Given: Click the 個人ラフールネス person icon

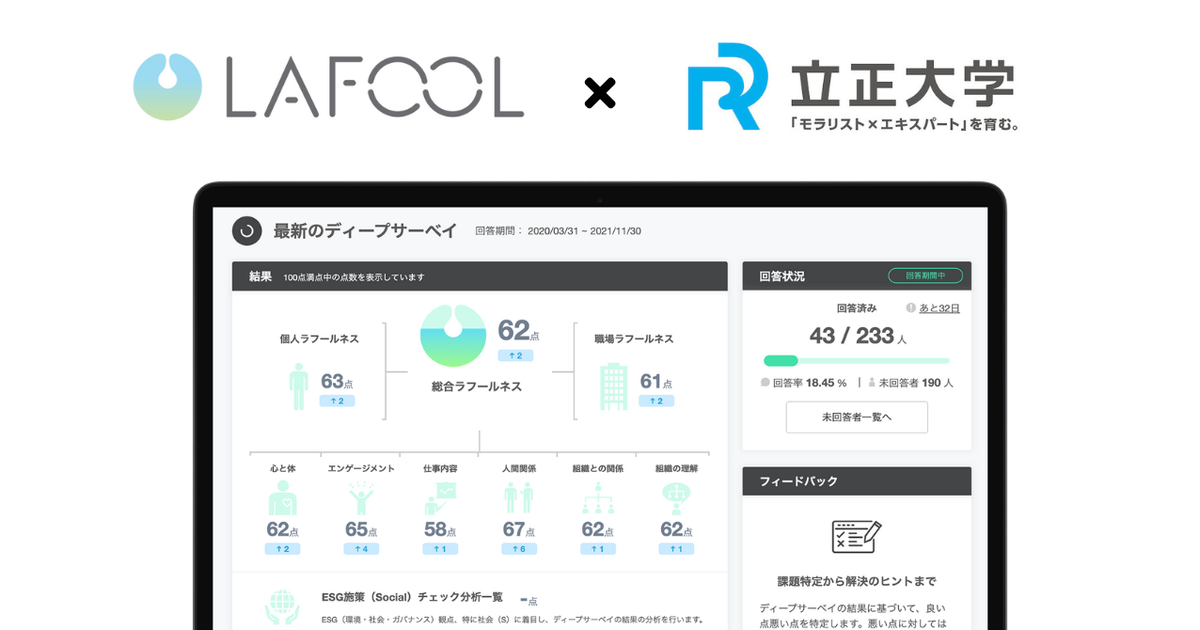Looking at the screenshot, I should point(298,387).
